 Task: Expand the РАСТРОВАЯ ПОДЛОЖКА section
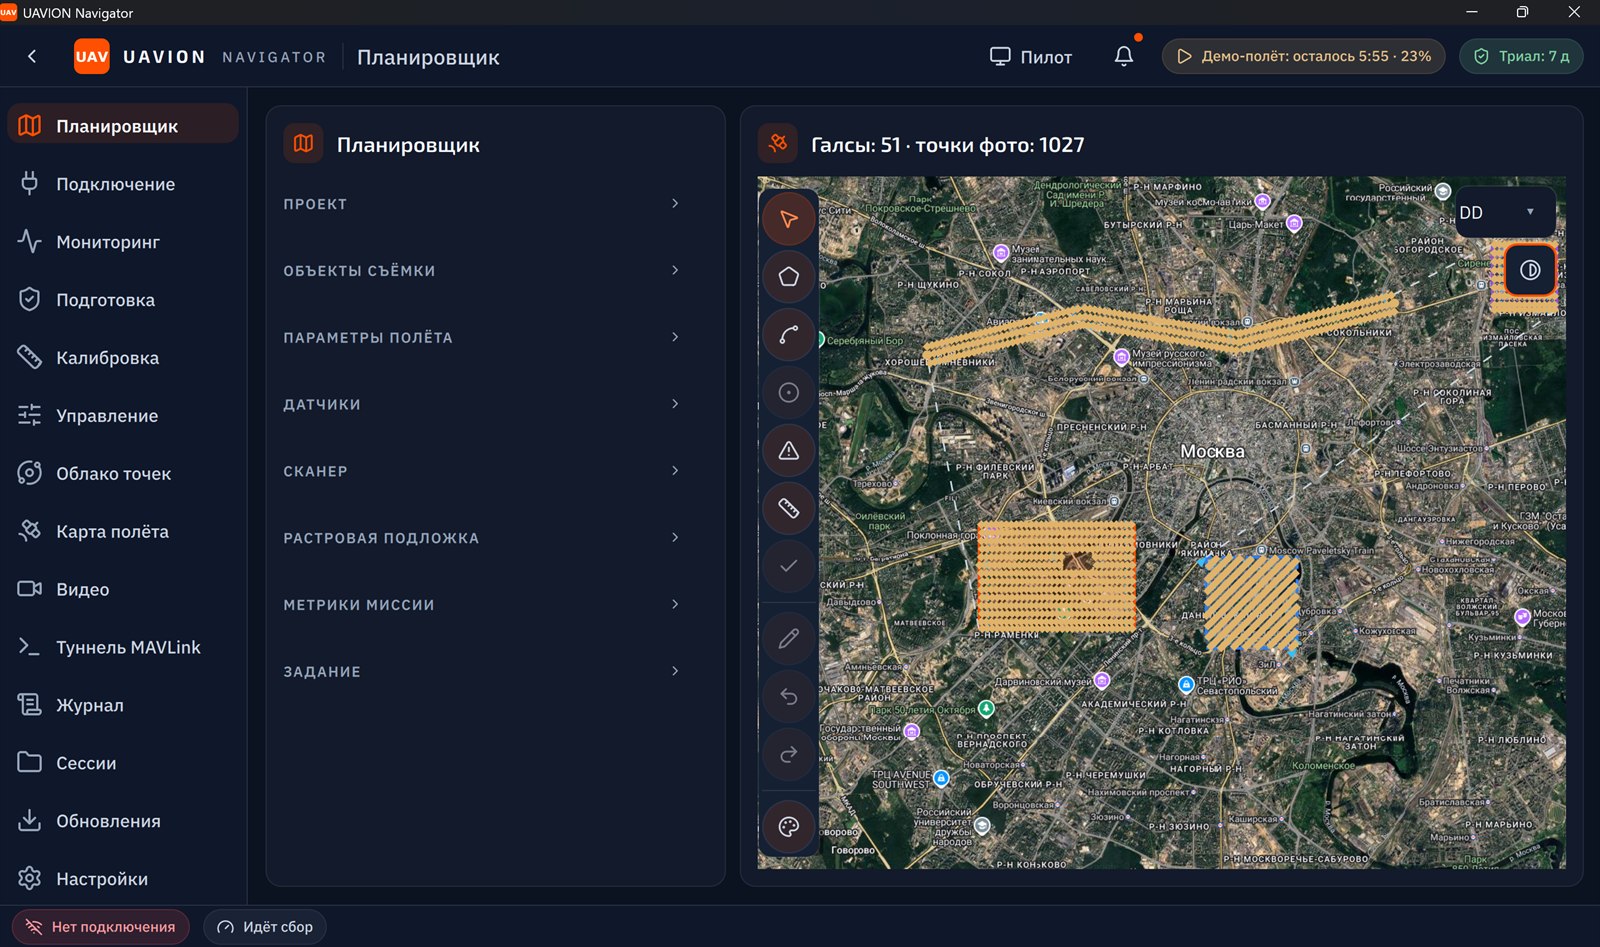coord(482,538)
